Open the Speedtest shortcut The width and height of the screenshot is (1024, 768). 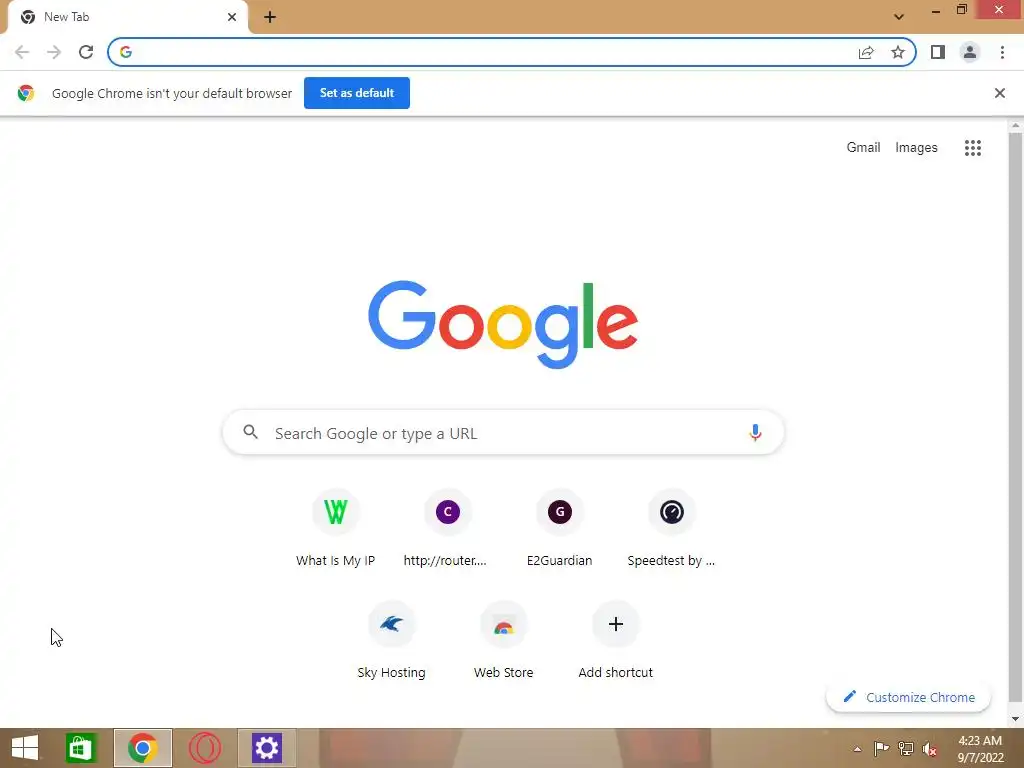(671, 529)
